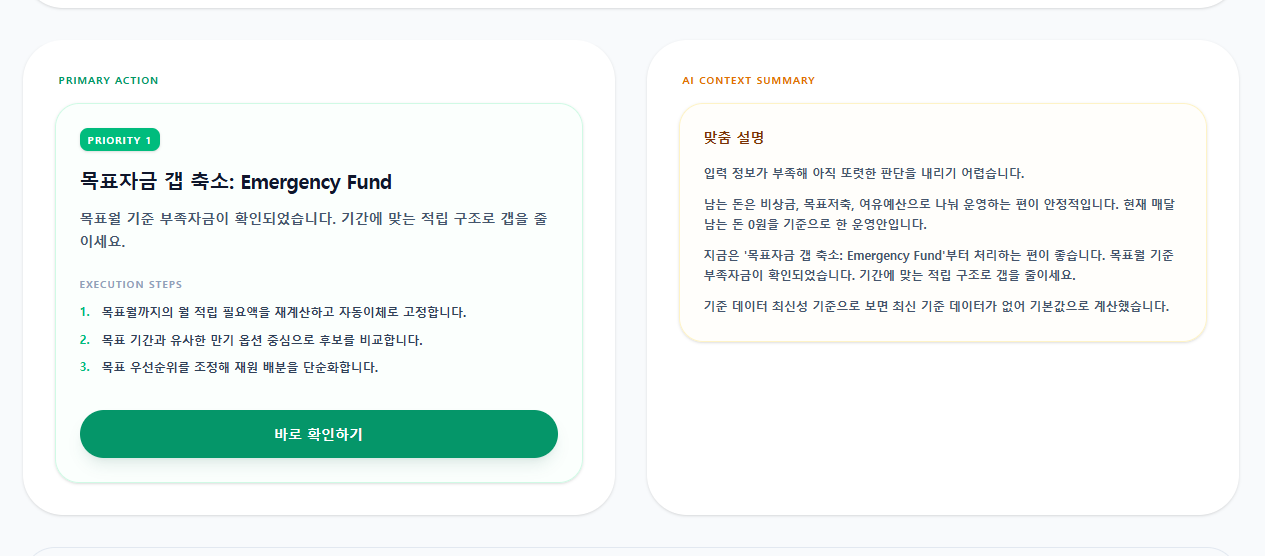The image size is (1265, 556).
Task: Click the 목표월 기준 부족자금 description under the heading
Action: pos(313,230)
